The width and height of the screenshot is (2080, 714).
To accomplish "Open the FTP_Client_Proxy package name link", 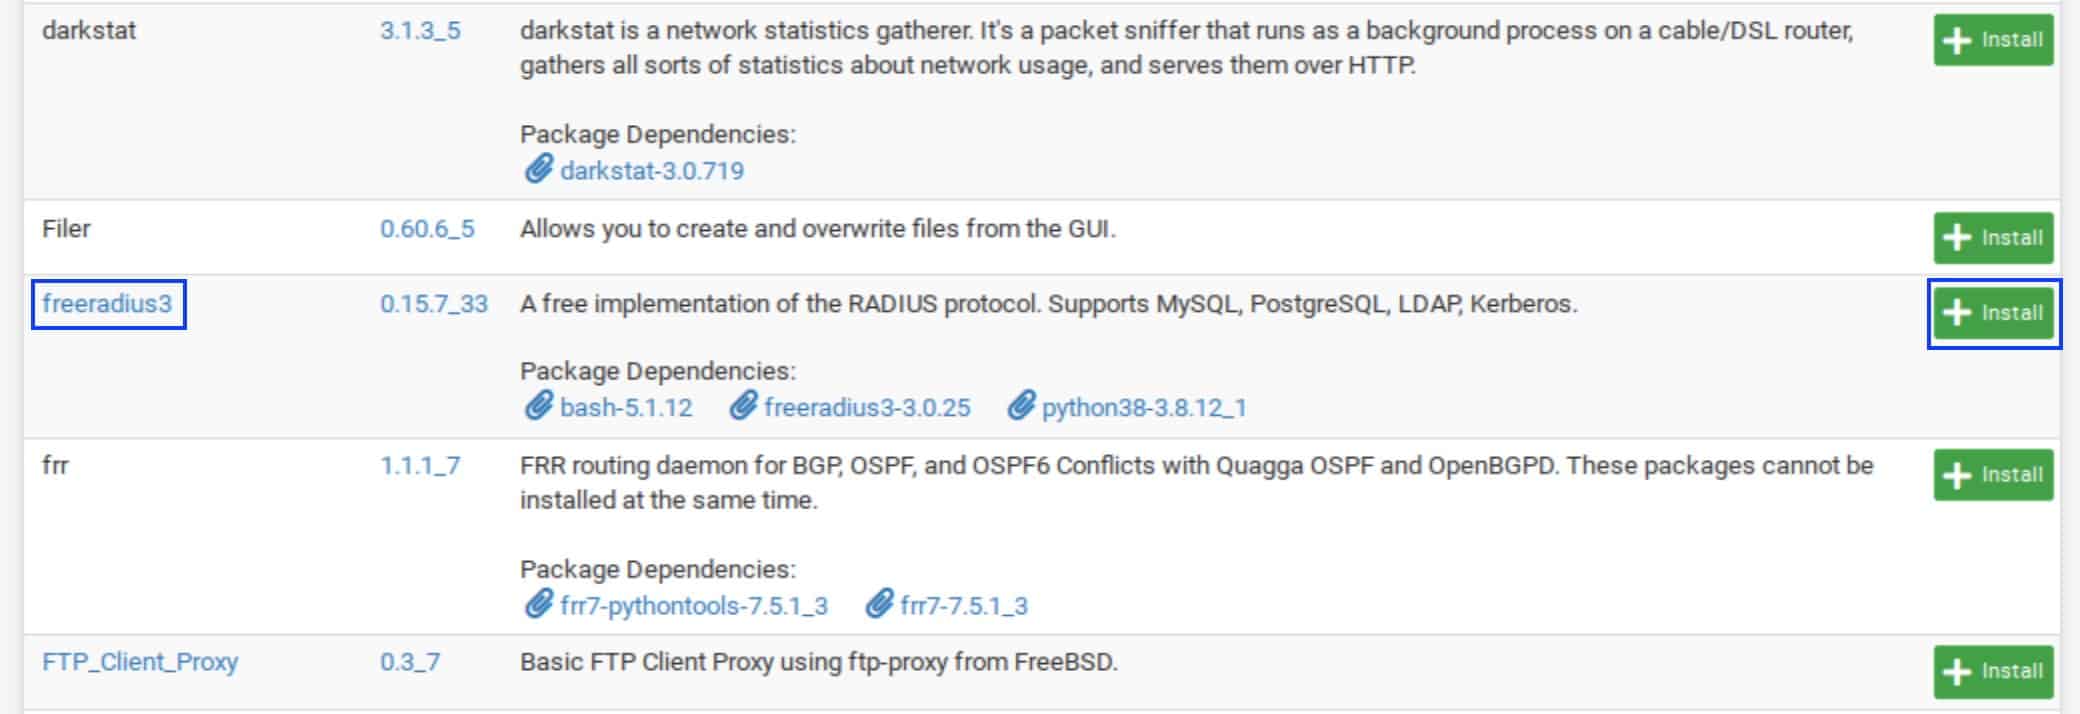I will coord(140,662).
